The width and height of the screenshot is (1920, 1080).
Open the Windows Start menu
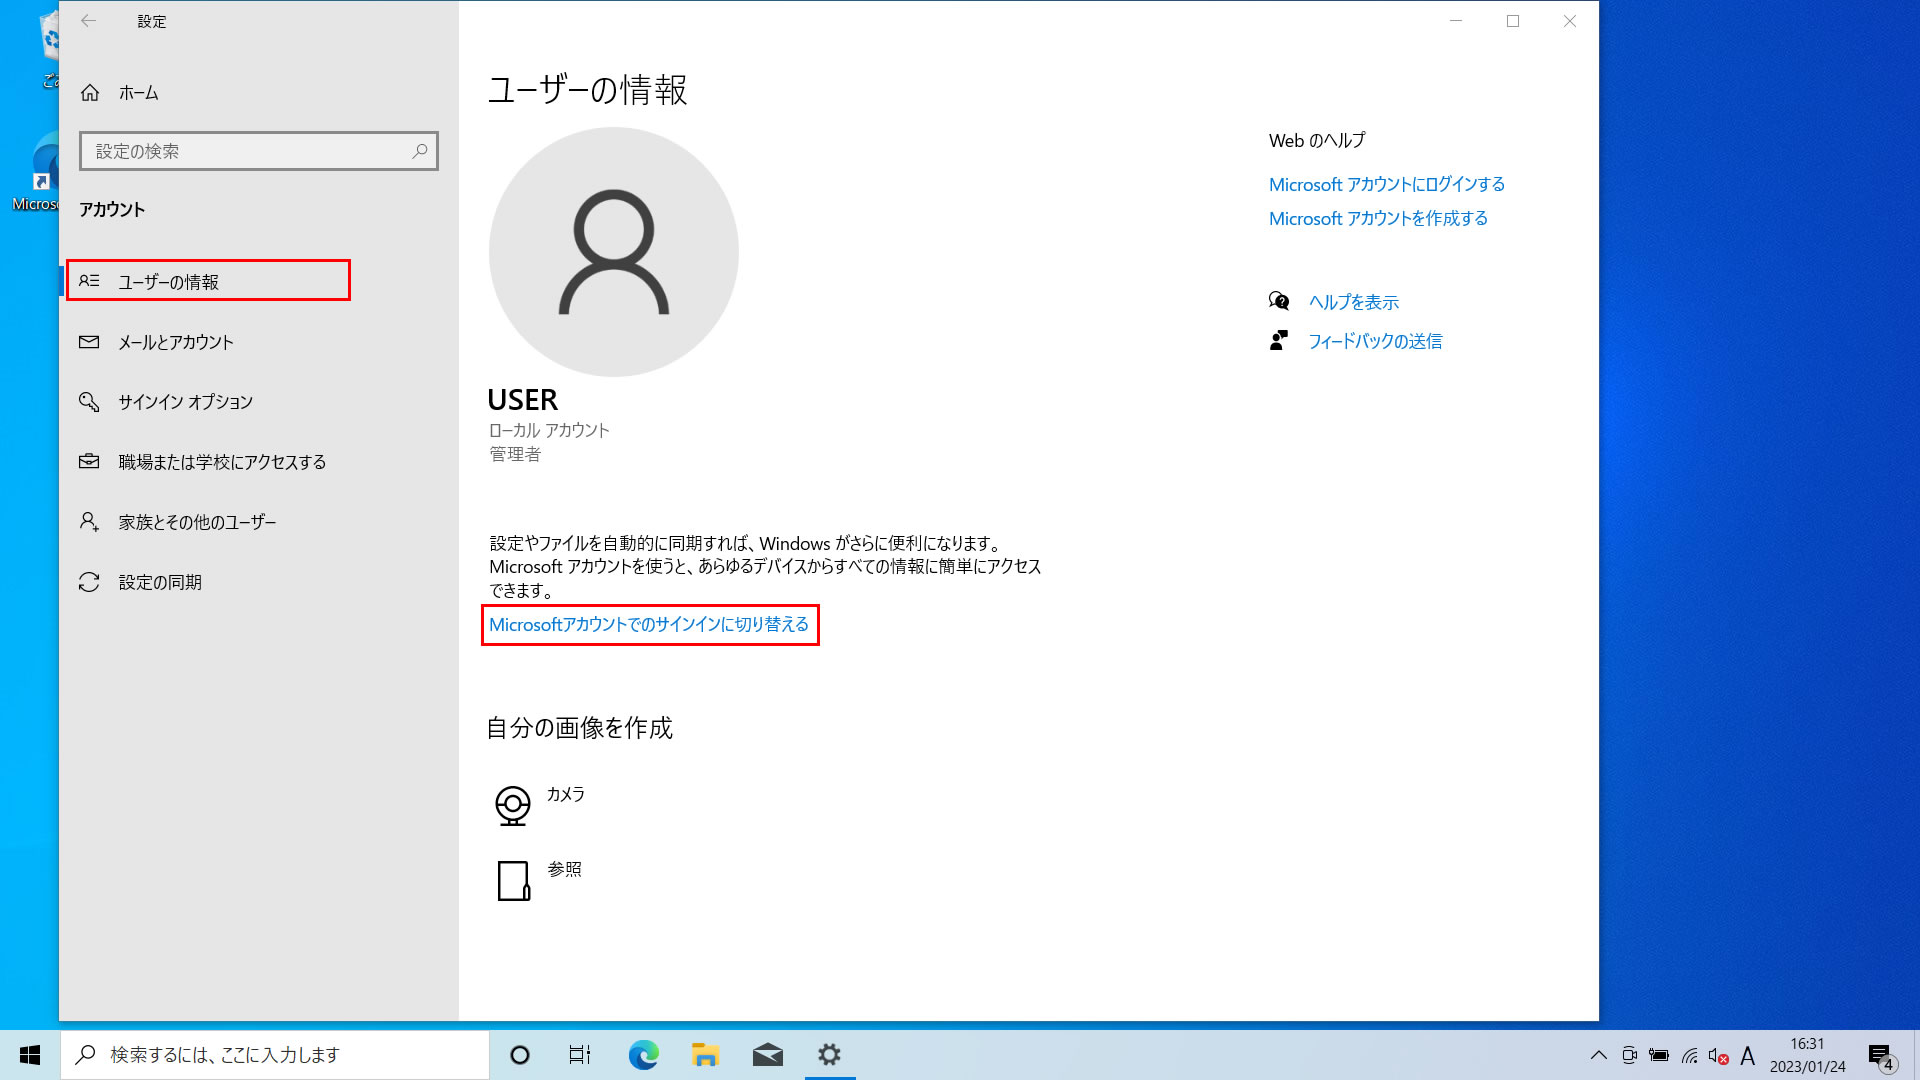(30, 1055)
